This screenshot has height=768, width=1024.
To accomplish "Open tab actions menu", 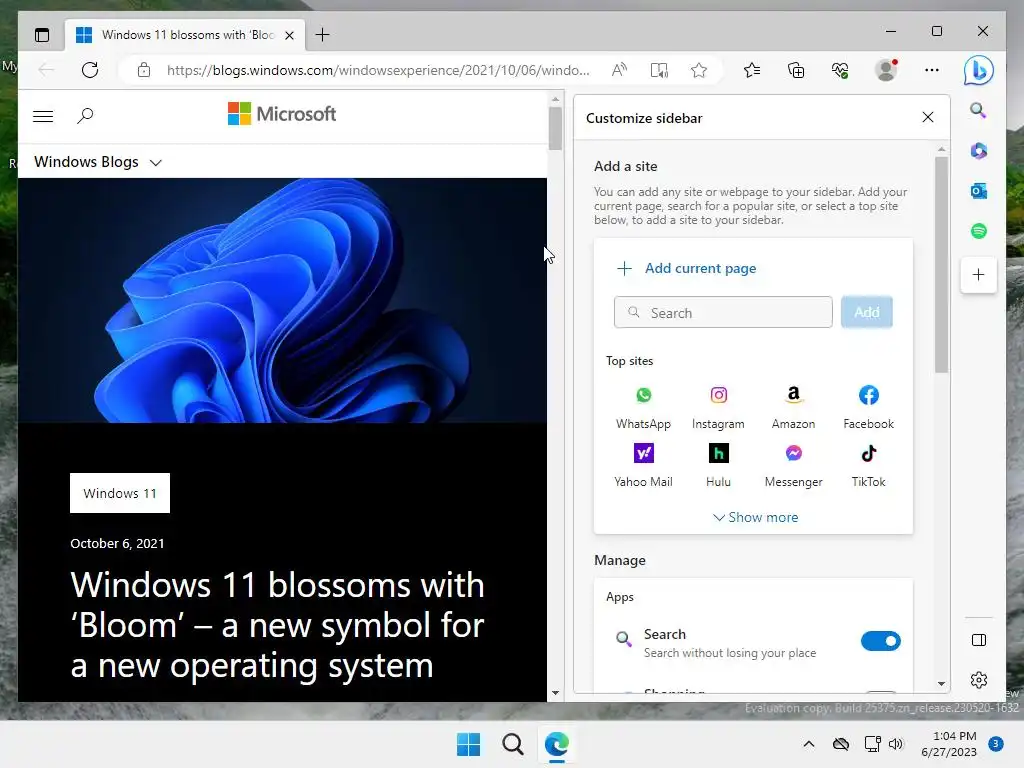I will (x=42, y=35).
